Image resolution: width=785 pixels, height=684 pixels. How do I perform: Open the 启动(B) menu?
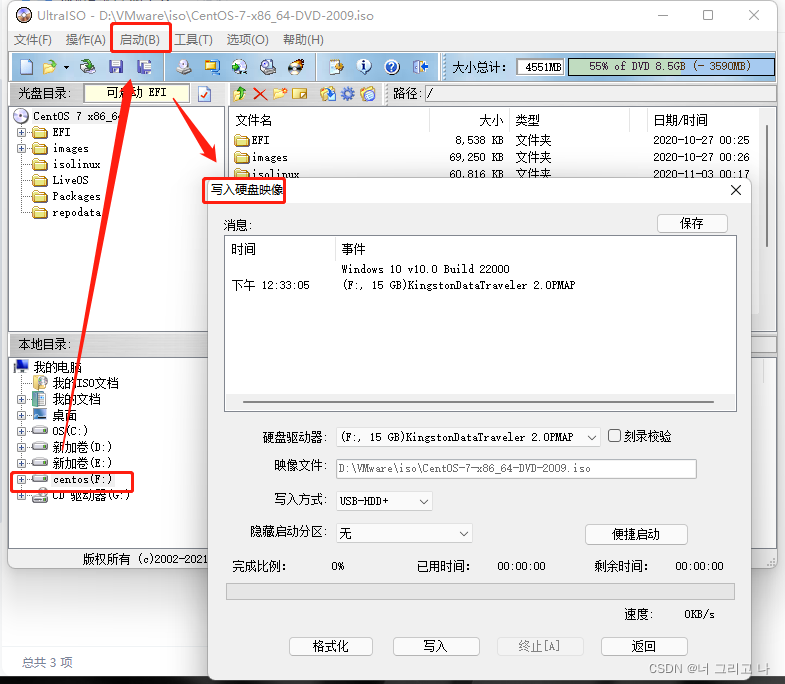pyautogui.click(x=140, y=40)
